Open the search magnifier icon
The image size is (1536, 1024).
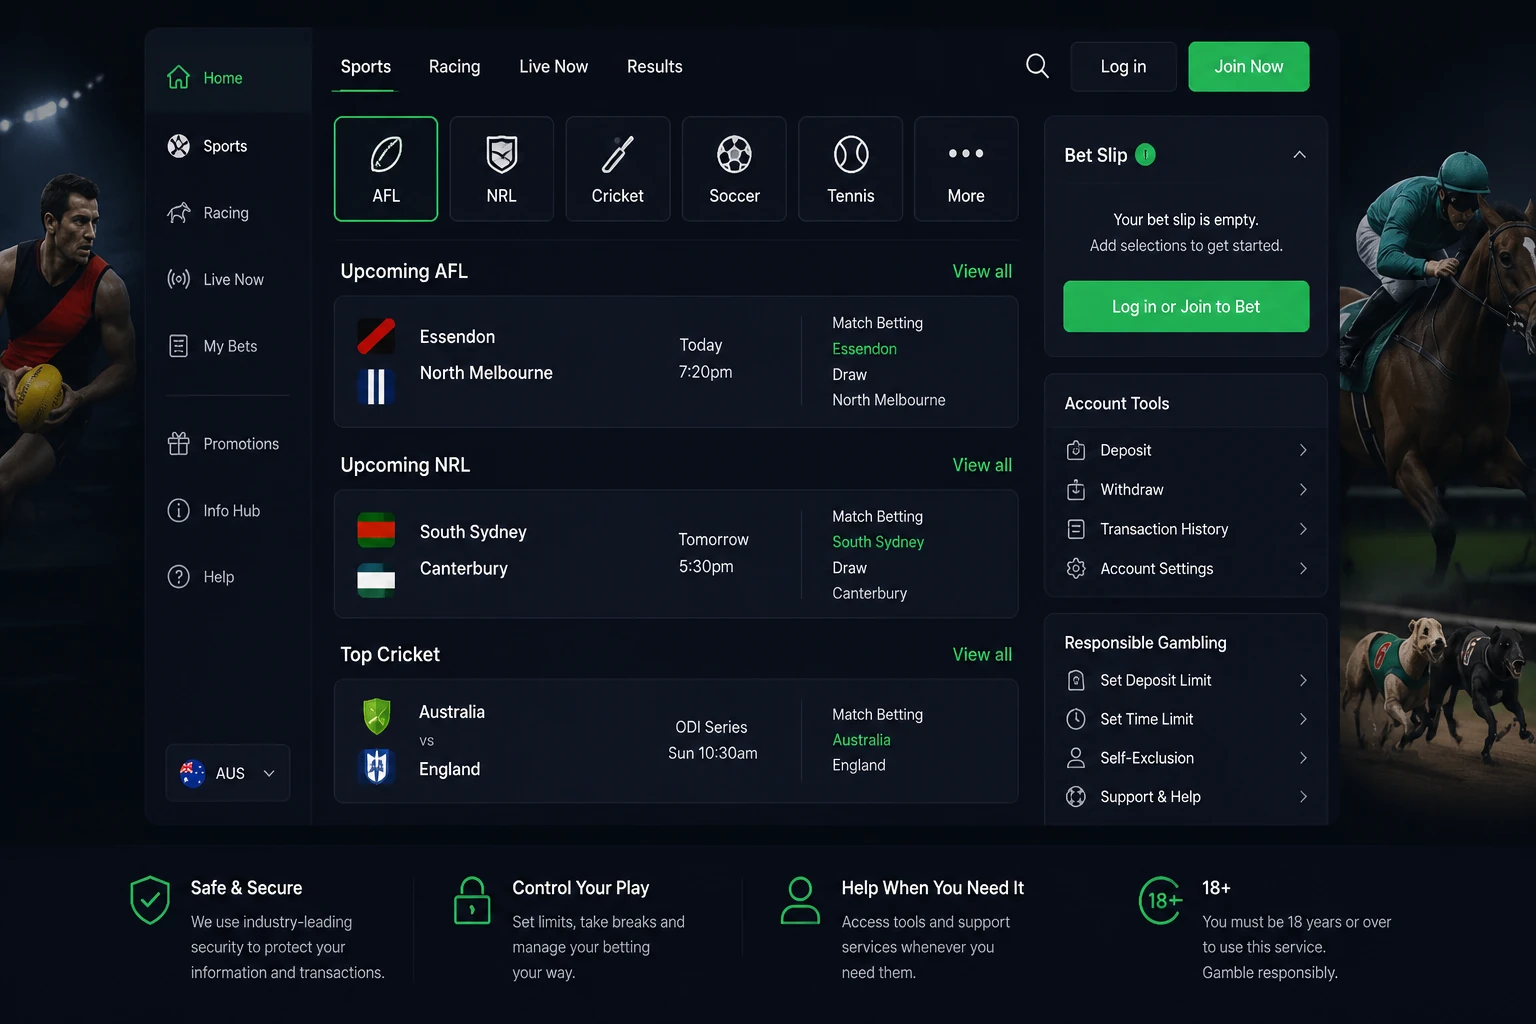pos(1037,66)
